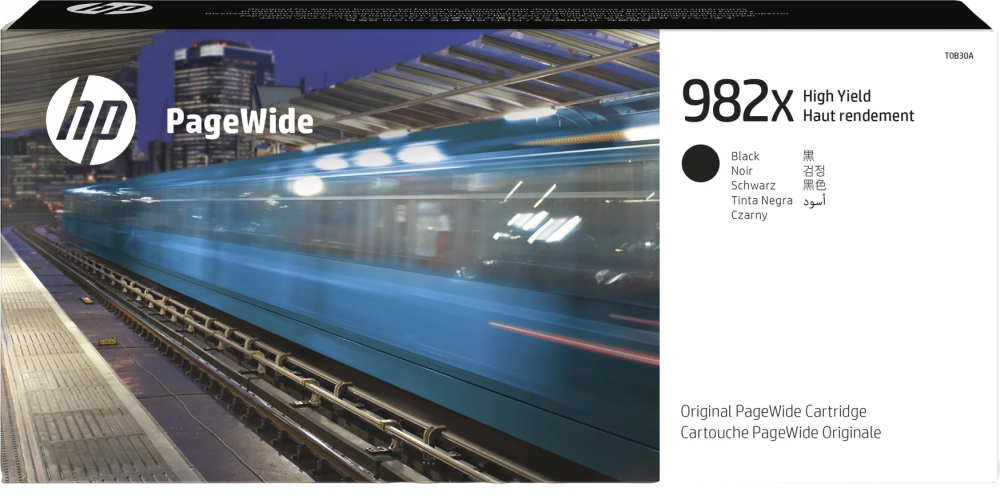
Task: Select the High Yield label
Action: (x=837, y=96)
